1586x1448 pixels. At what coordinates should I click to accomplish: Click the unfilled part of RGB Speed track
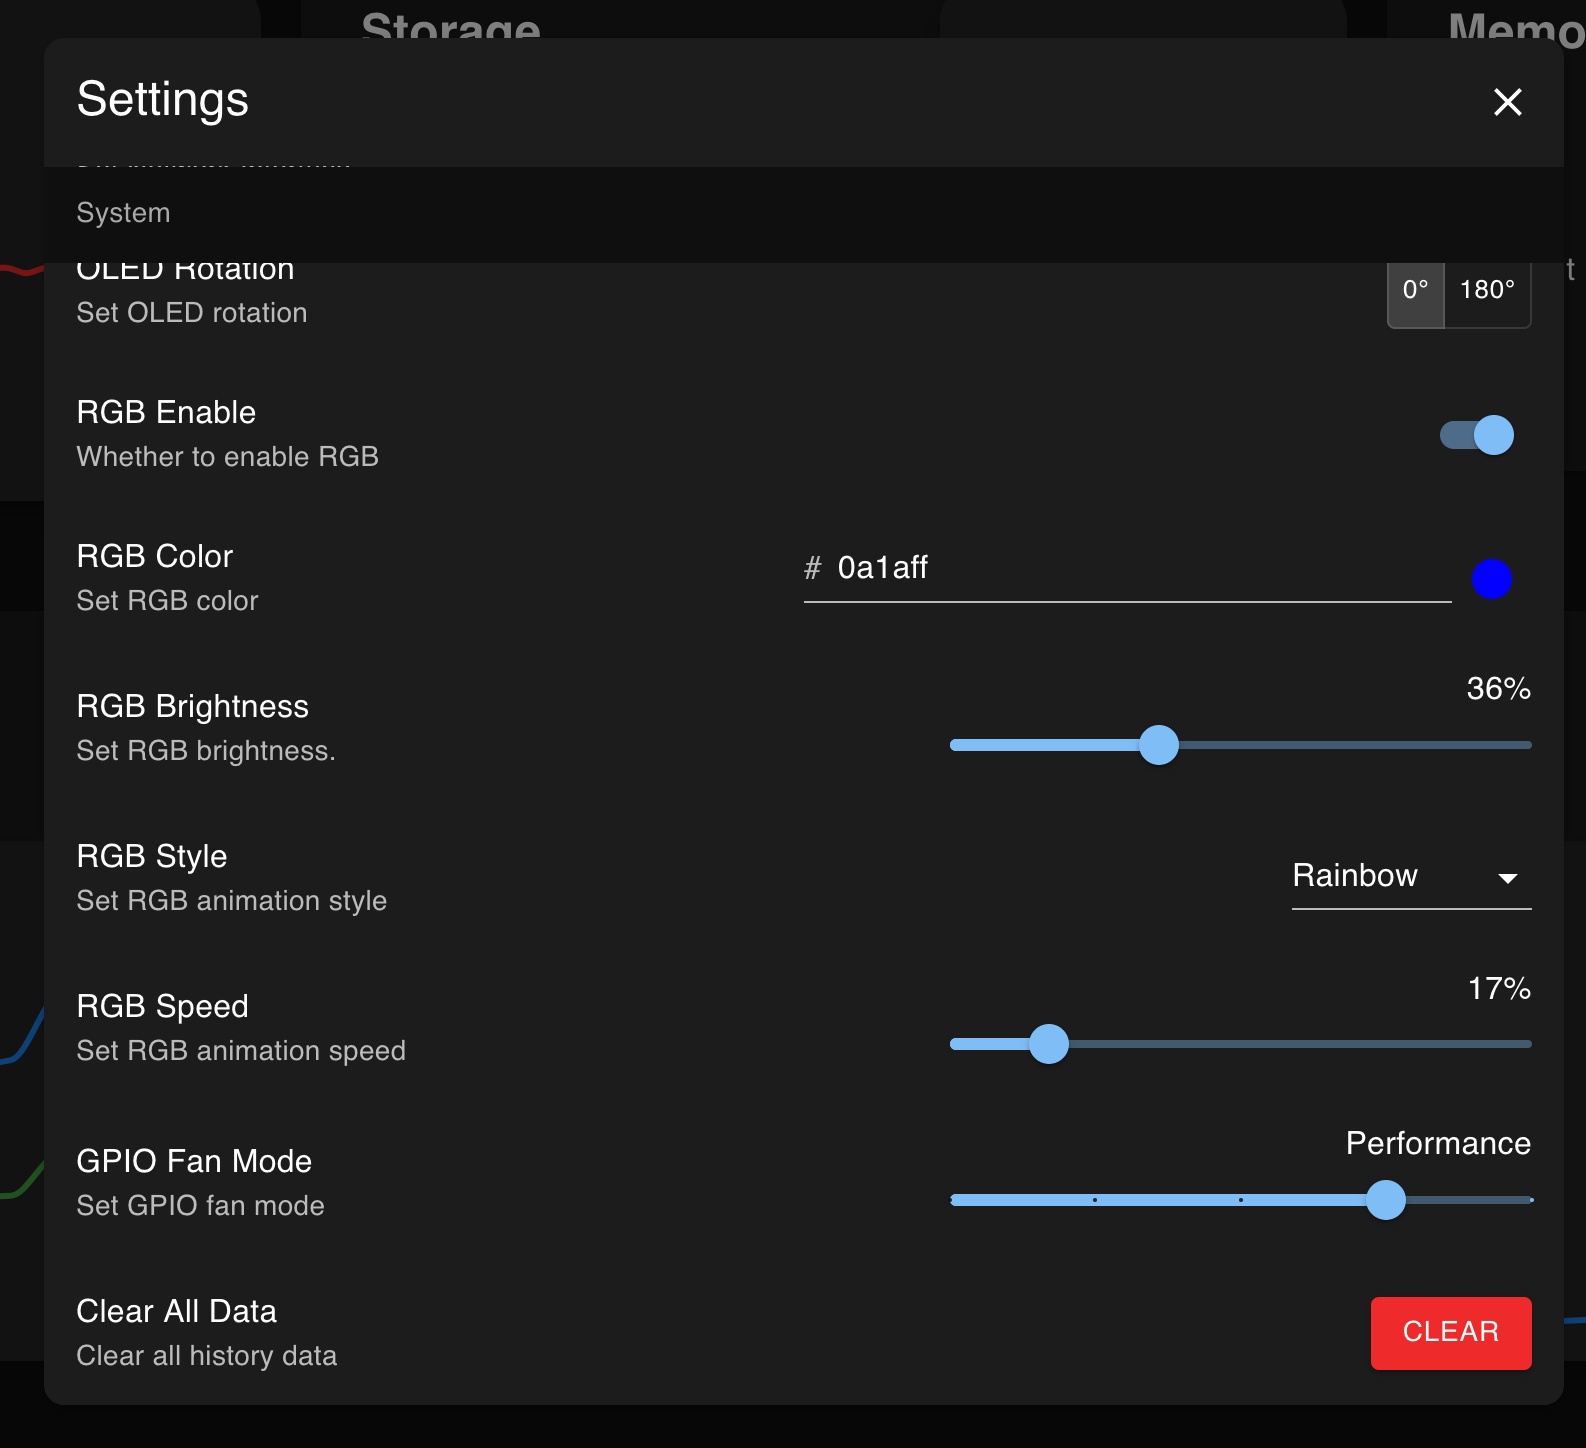click(1300, 1044)
